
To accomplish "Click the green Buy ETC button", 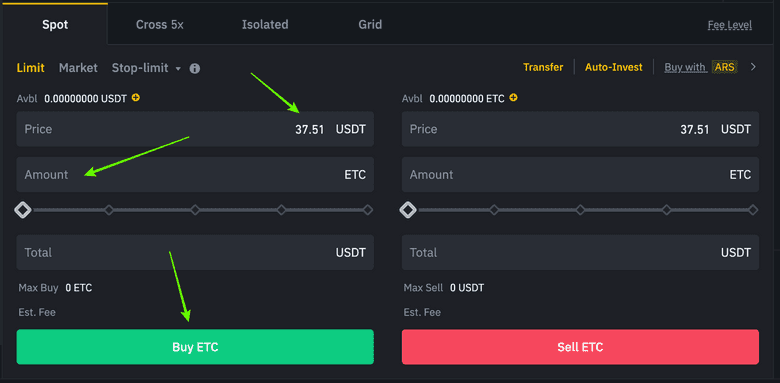I will [x=195, y=347].
